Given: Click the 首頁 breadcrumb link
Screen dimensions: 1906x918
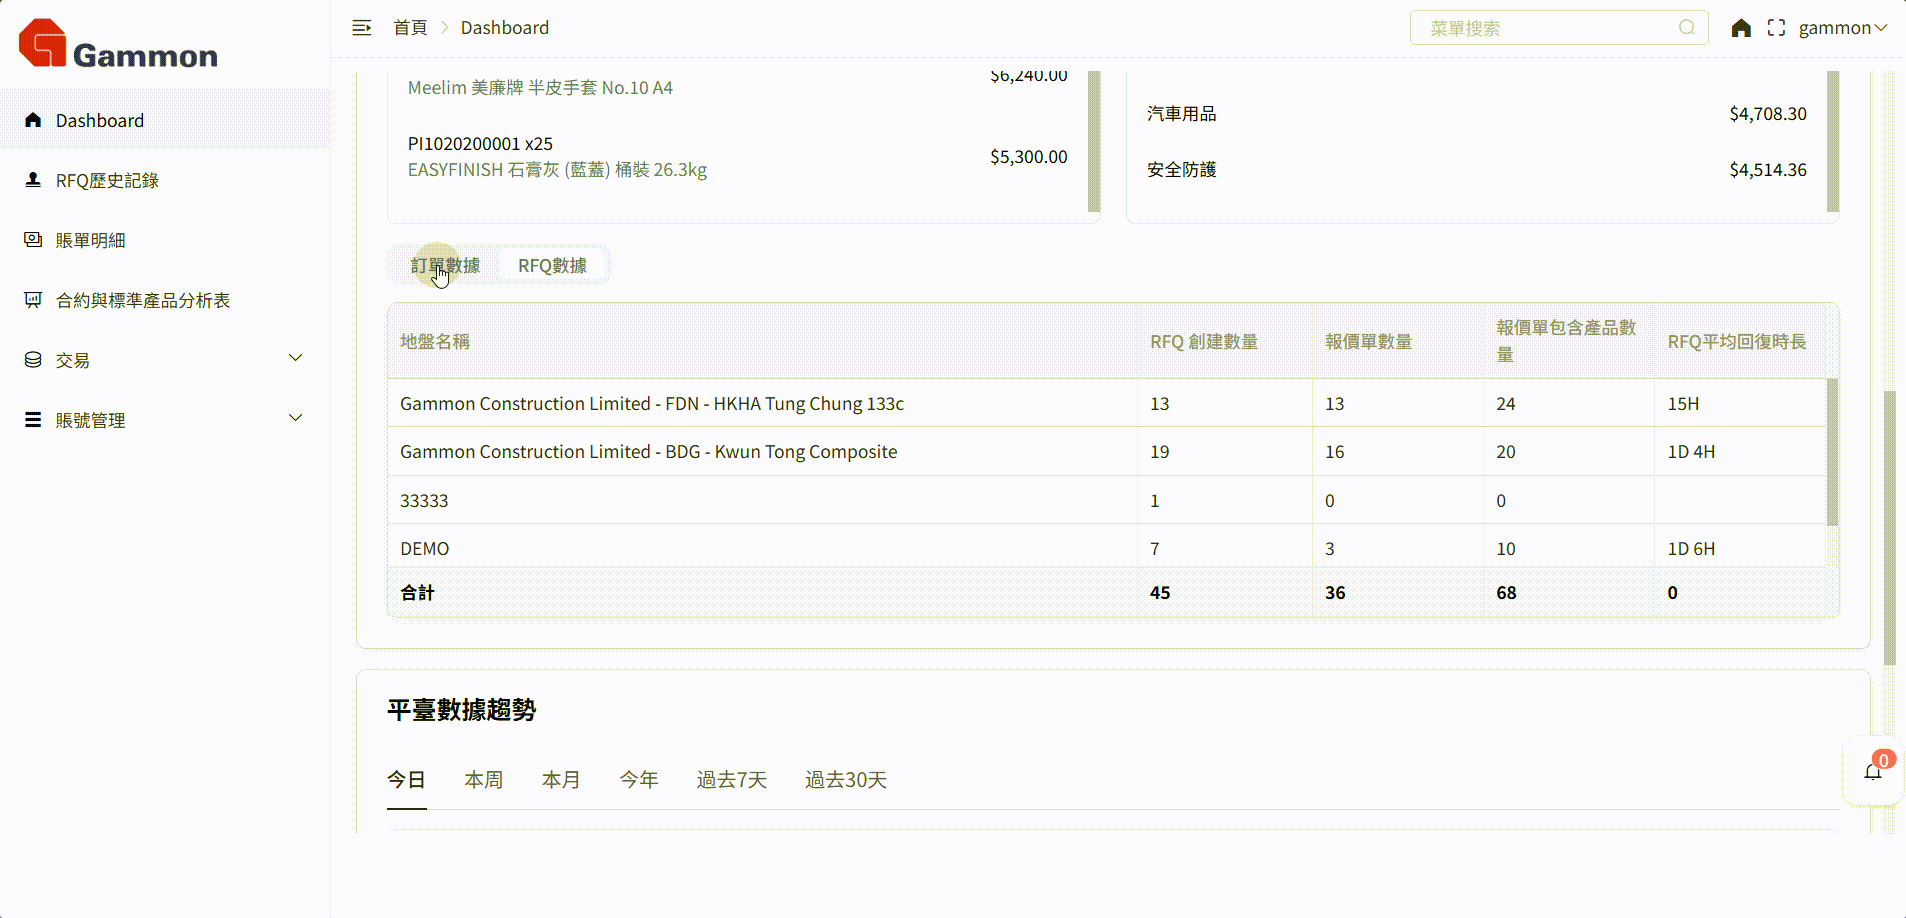Looking at the screenshot, I should (410, 28).
